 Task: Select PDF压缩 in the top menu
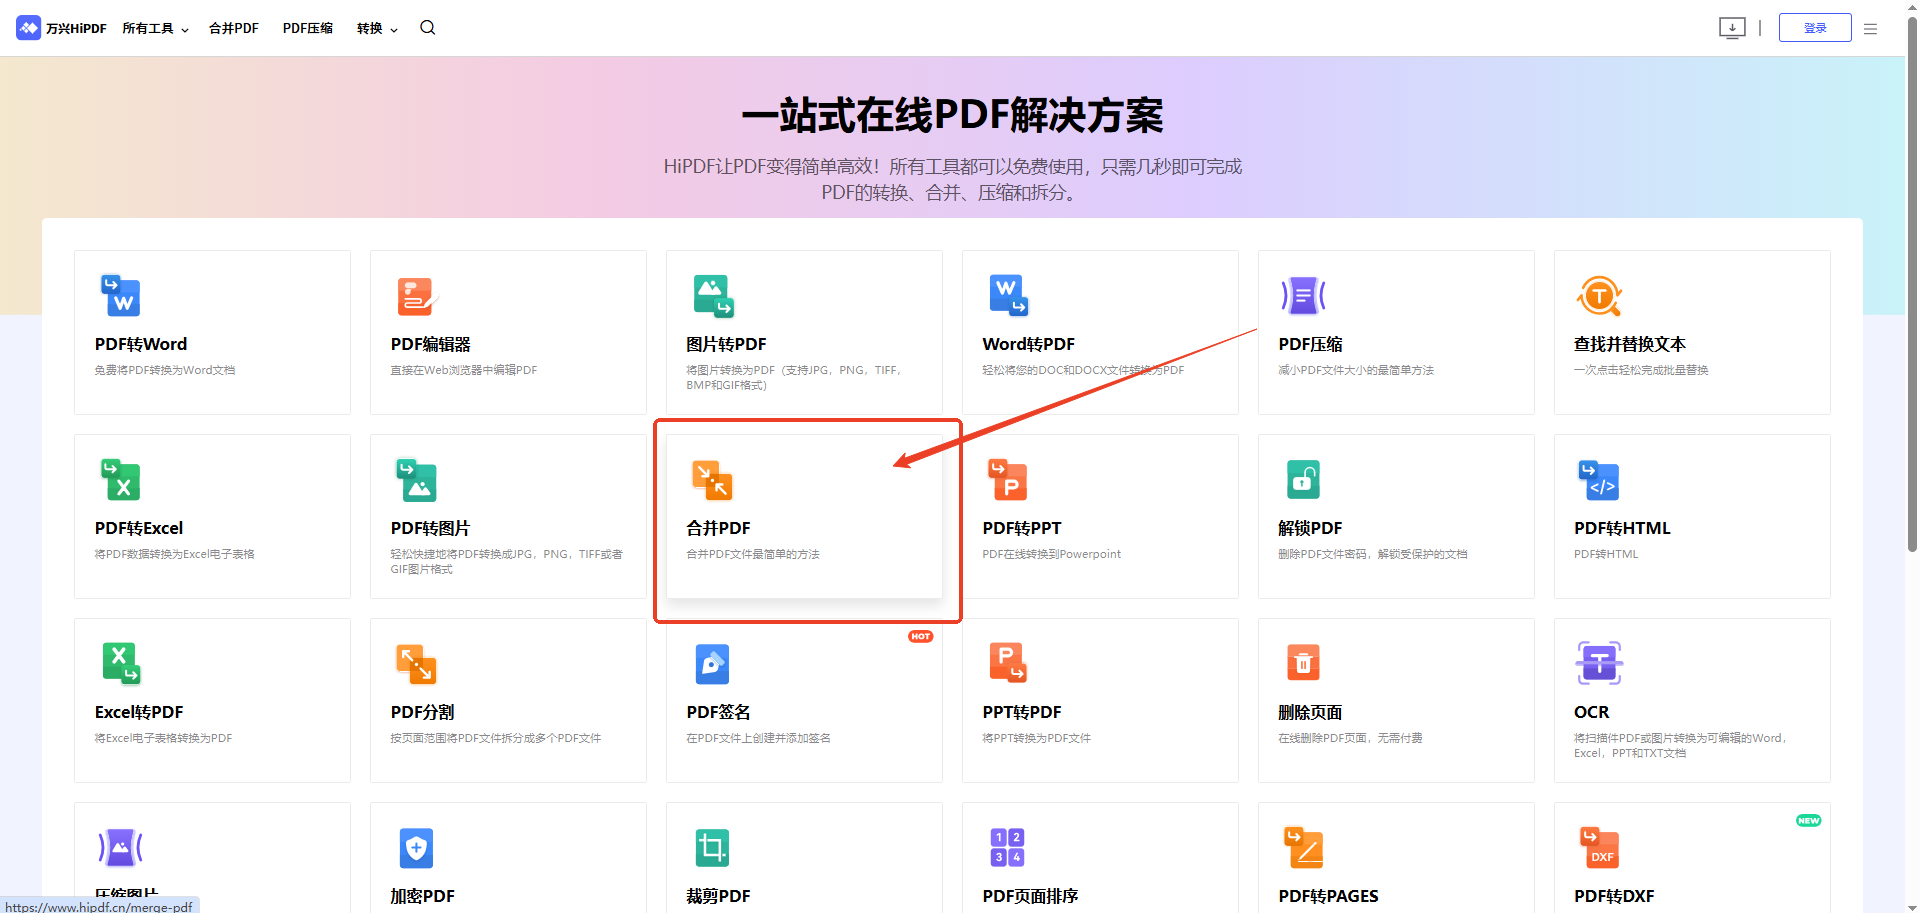307,28
